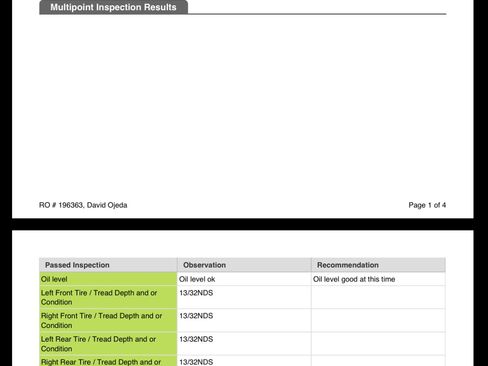This screenshot has width=488, height=366.
Task: Click the 'Oil level ok' observation cell
Action: point(244,279)
